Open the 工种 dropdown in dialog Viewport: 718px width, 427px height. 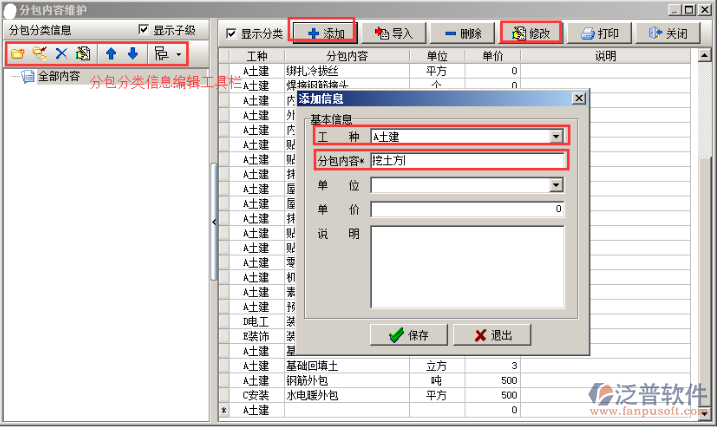[556, 136]
